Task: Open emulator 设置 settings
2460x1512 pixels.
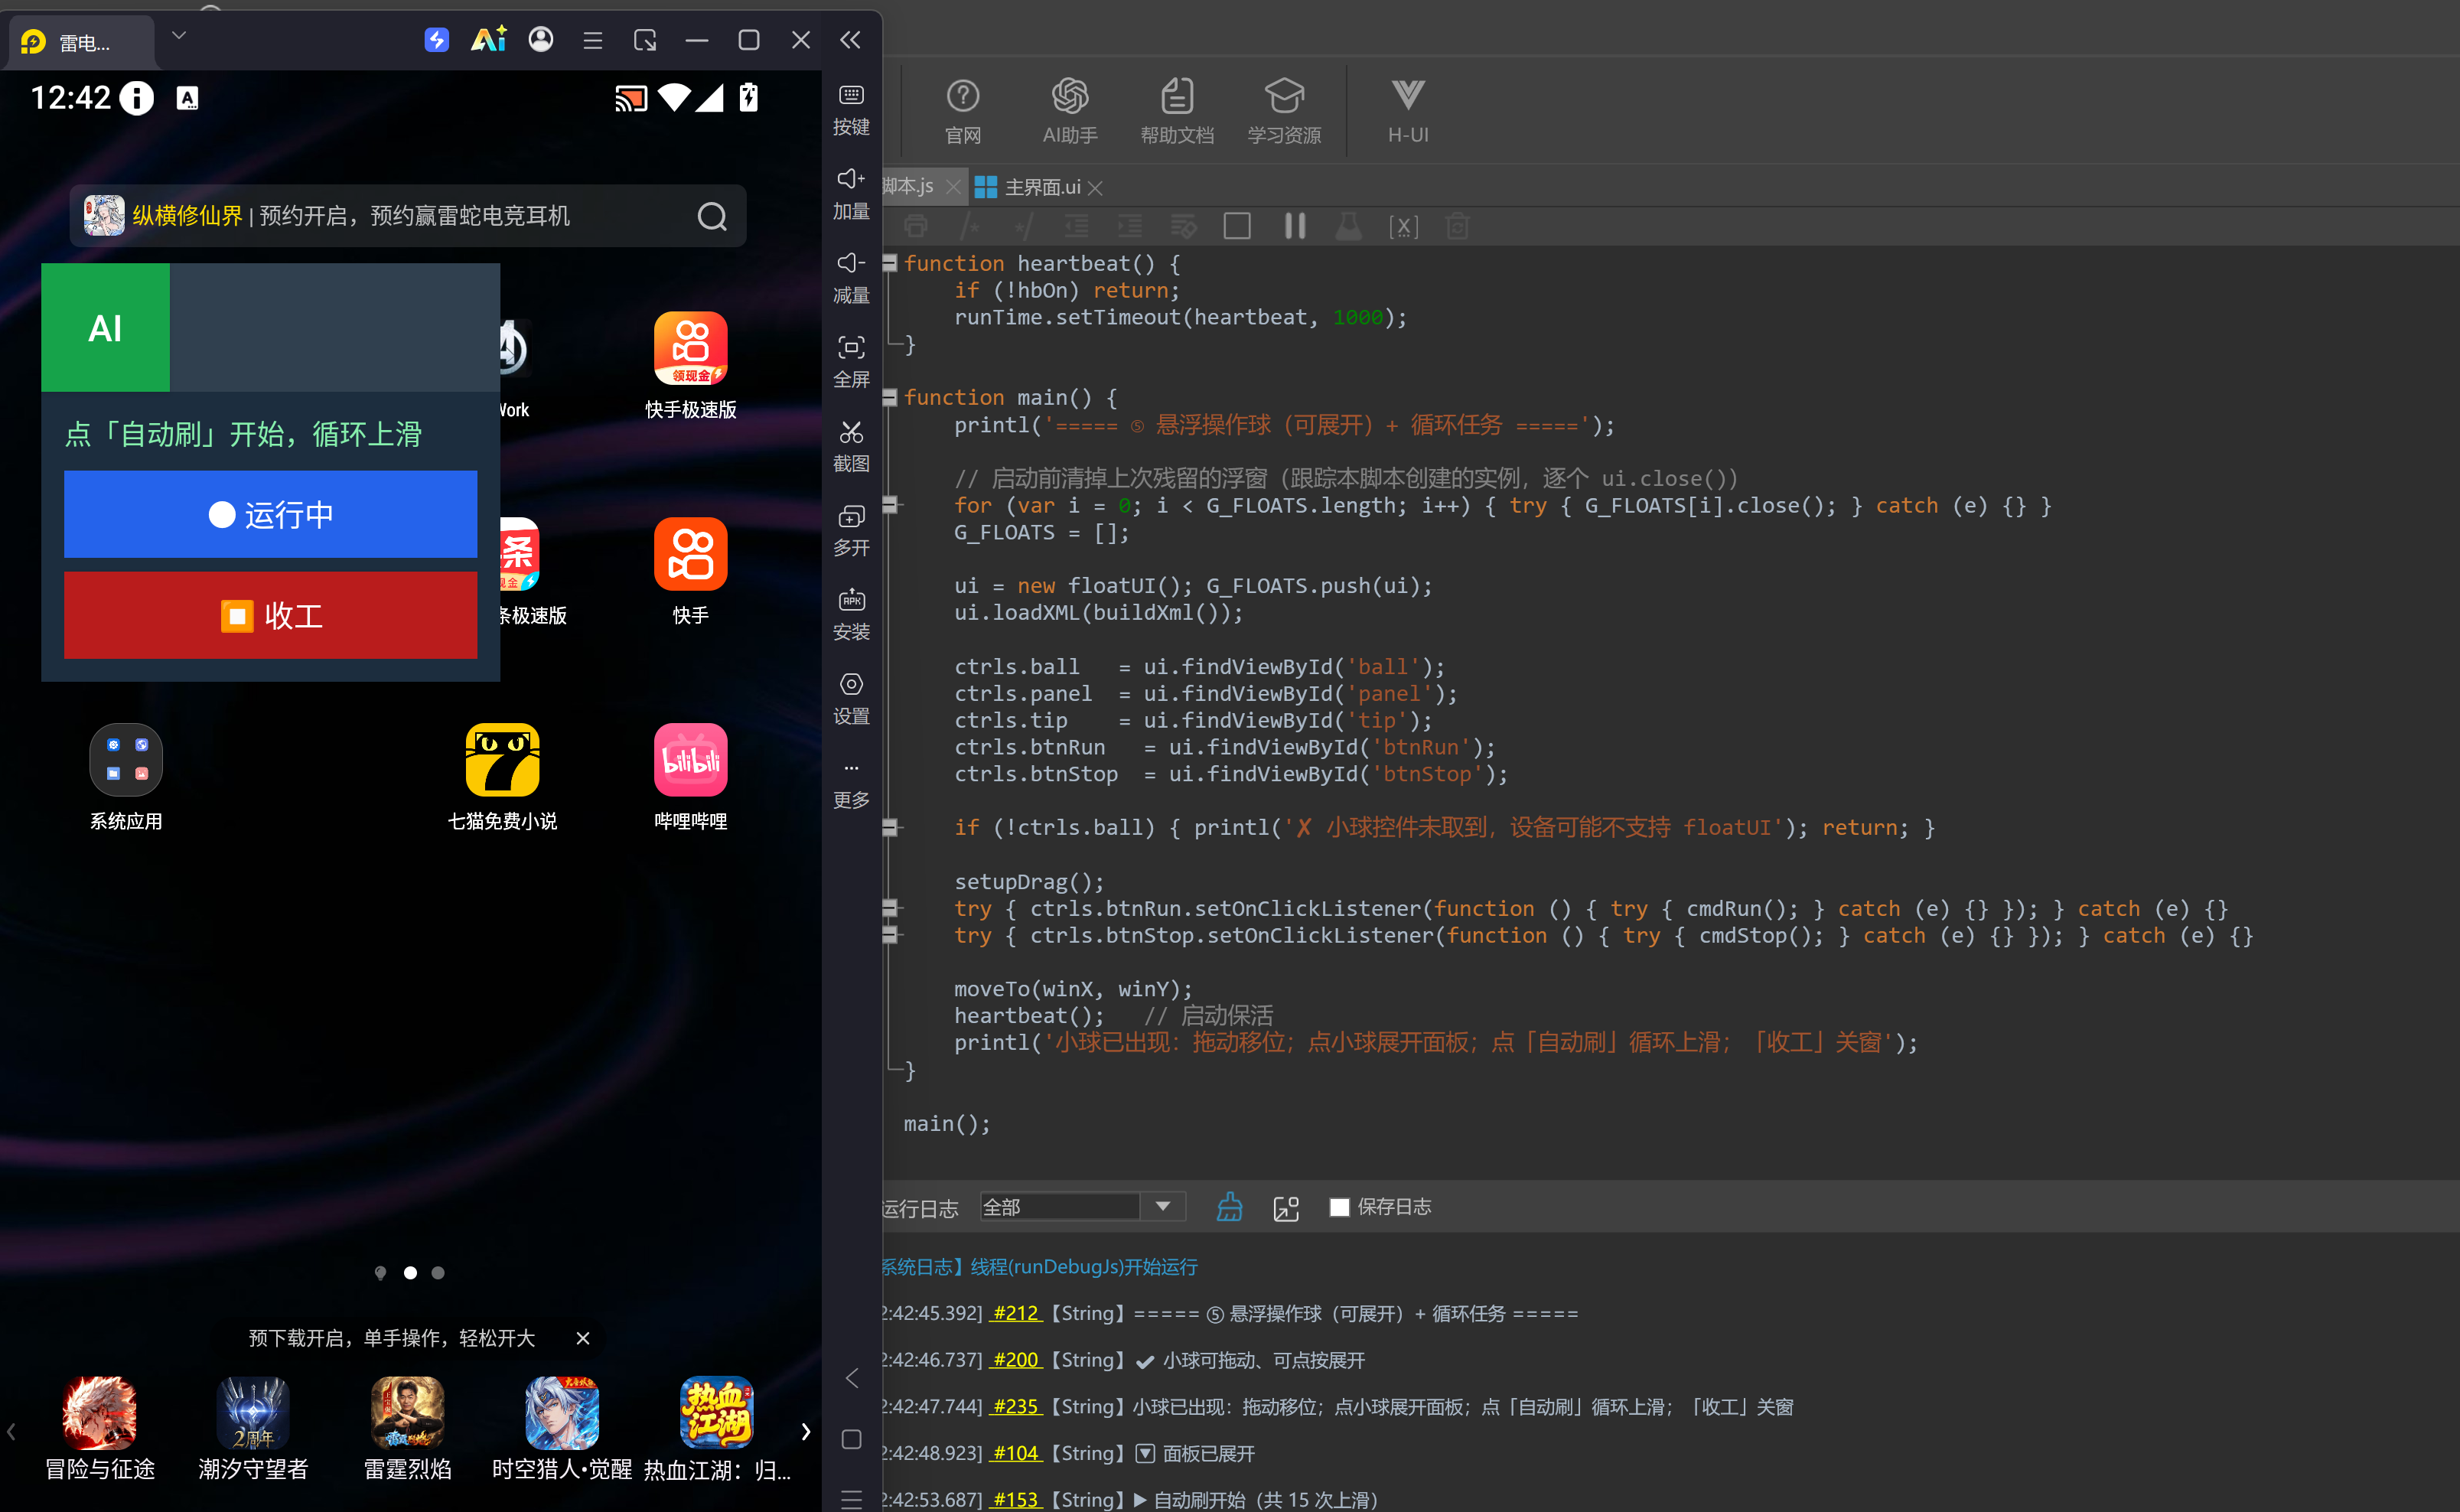Action: point(851,698)
